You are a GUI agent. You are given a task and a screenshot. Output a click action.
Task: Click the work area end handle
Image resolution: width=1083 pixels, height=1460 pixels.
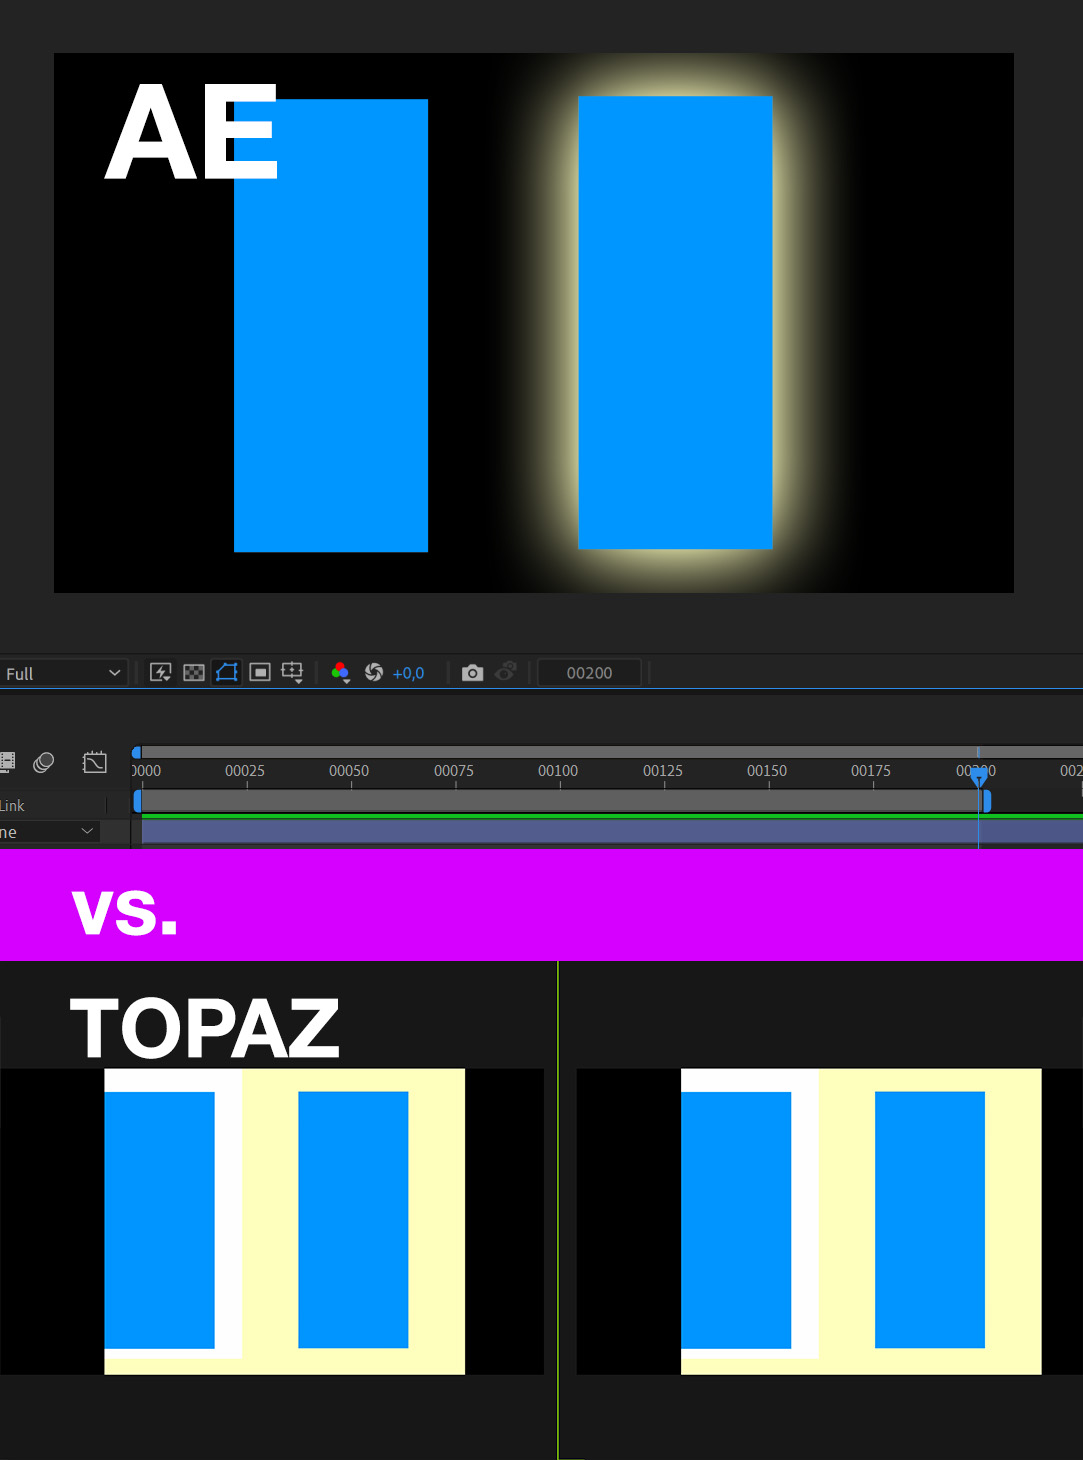[987, 801]
